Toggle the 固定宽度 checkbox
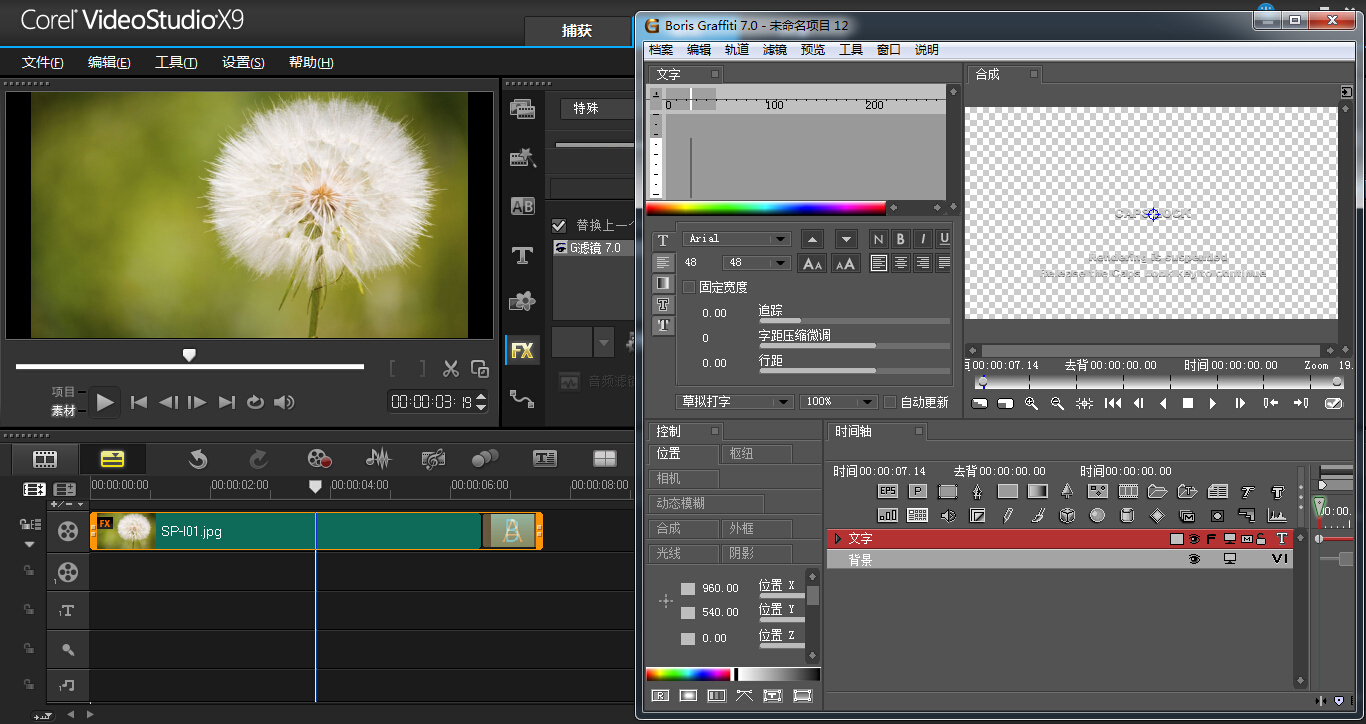This screenshot has width=1366, height=724. pos(689,287)
